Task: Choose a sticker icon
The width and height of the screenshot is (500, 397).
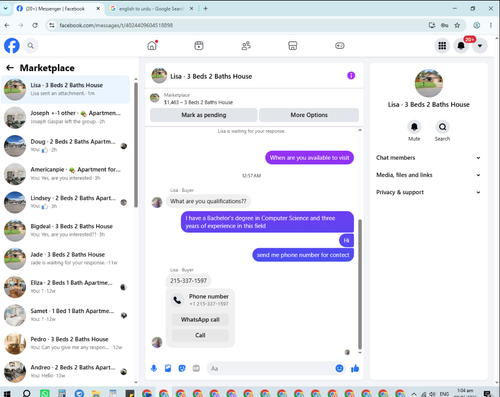Action: click(182, 368)
